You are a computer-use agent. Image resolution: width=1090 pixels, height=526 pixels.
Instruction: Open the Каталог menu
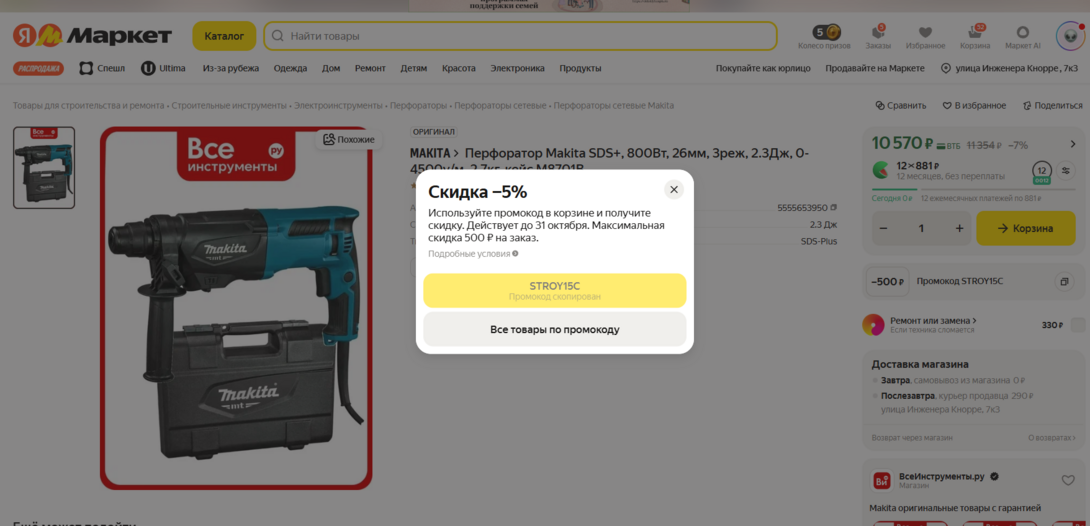coord(224,36)
